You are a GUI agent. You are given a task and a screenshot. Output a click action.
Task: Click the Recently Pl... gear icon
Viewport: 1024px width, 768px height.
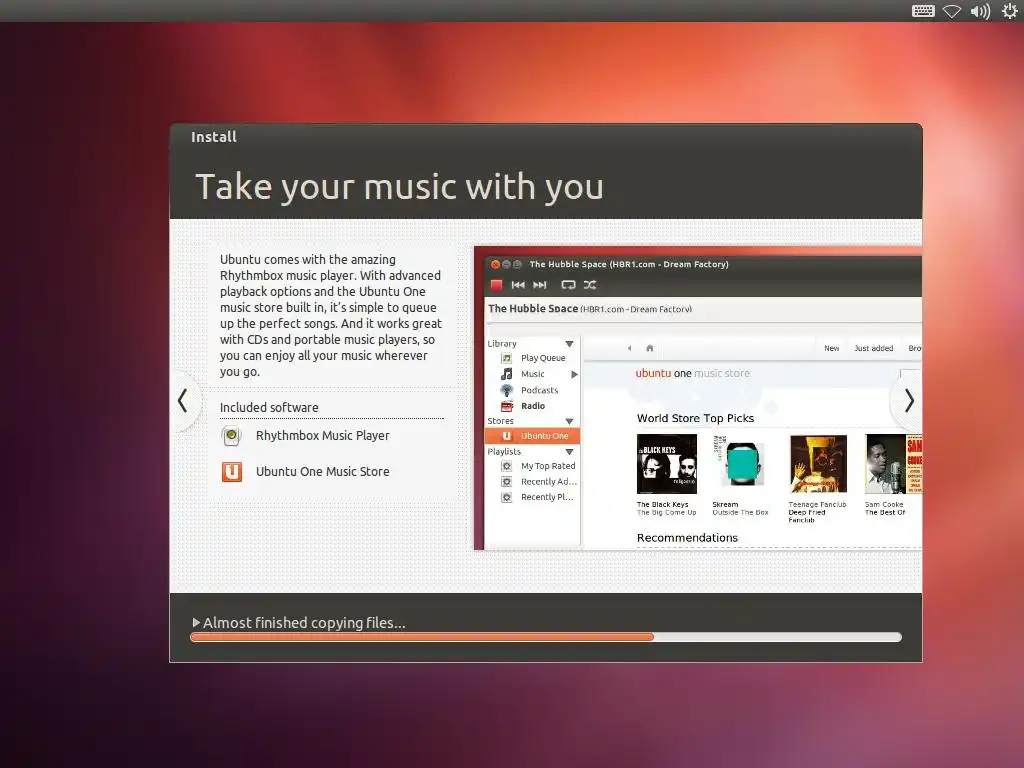(506, 497)
